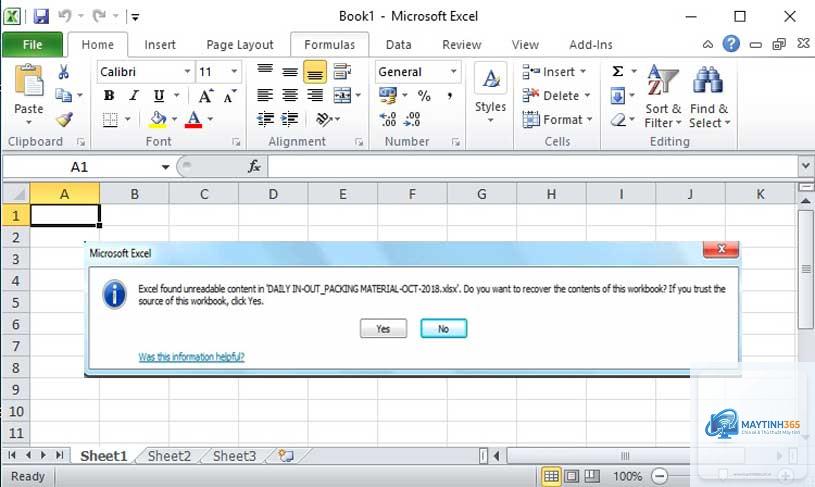Toggle Bold formatting
The width and height of the screenshot is (815, 487).
109,96
